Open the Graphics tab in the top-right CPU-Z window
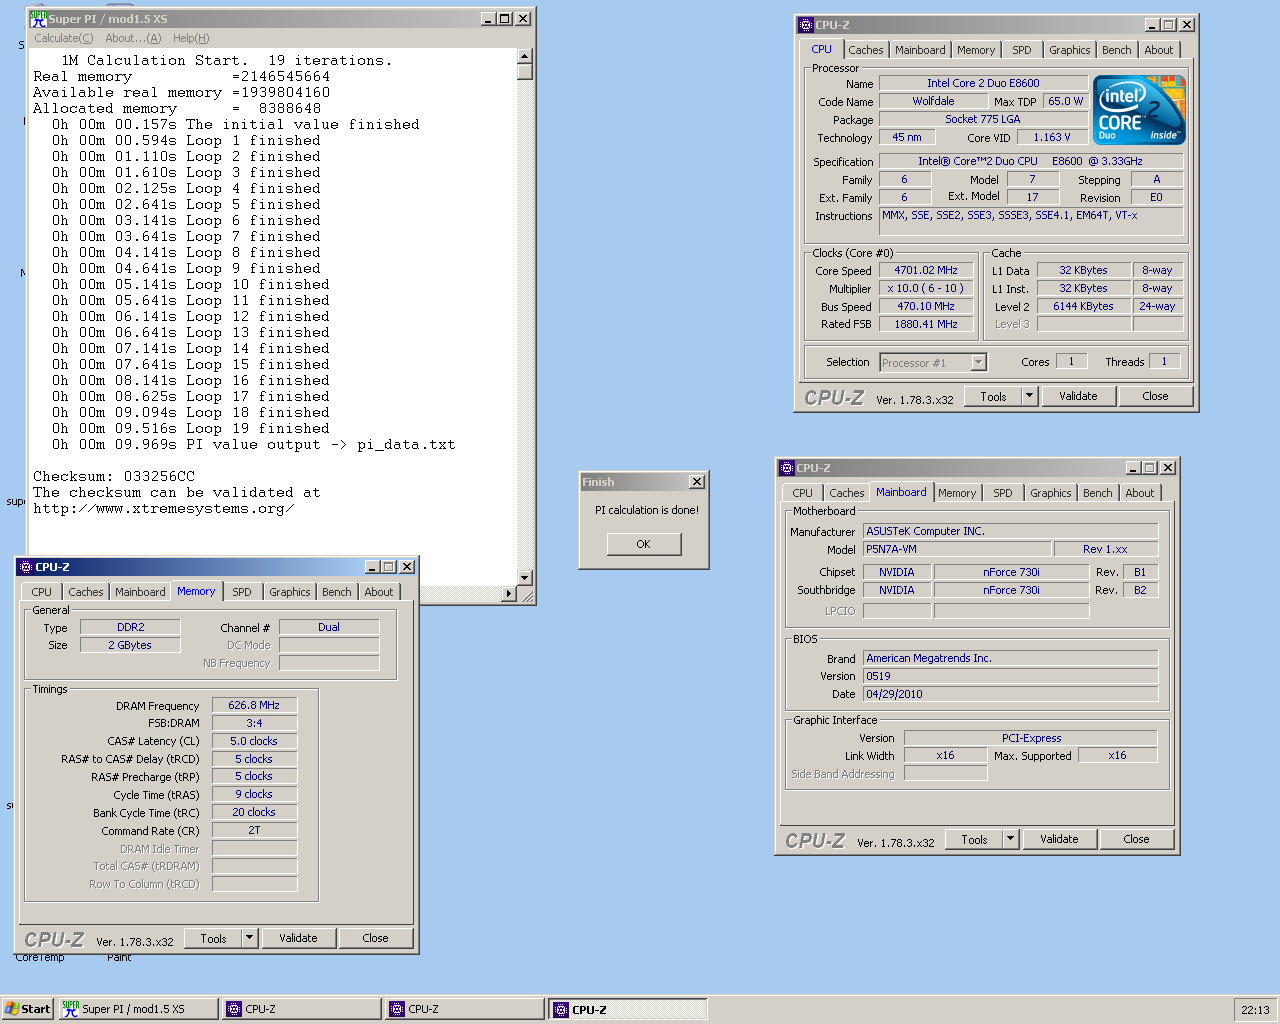 1070,50
